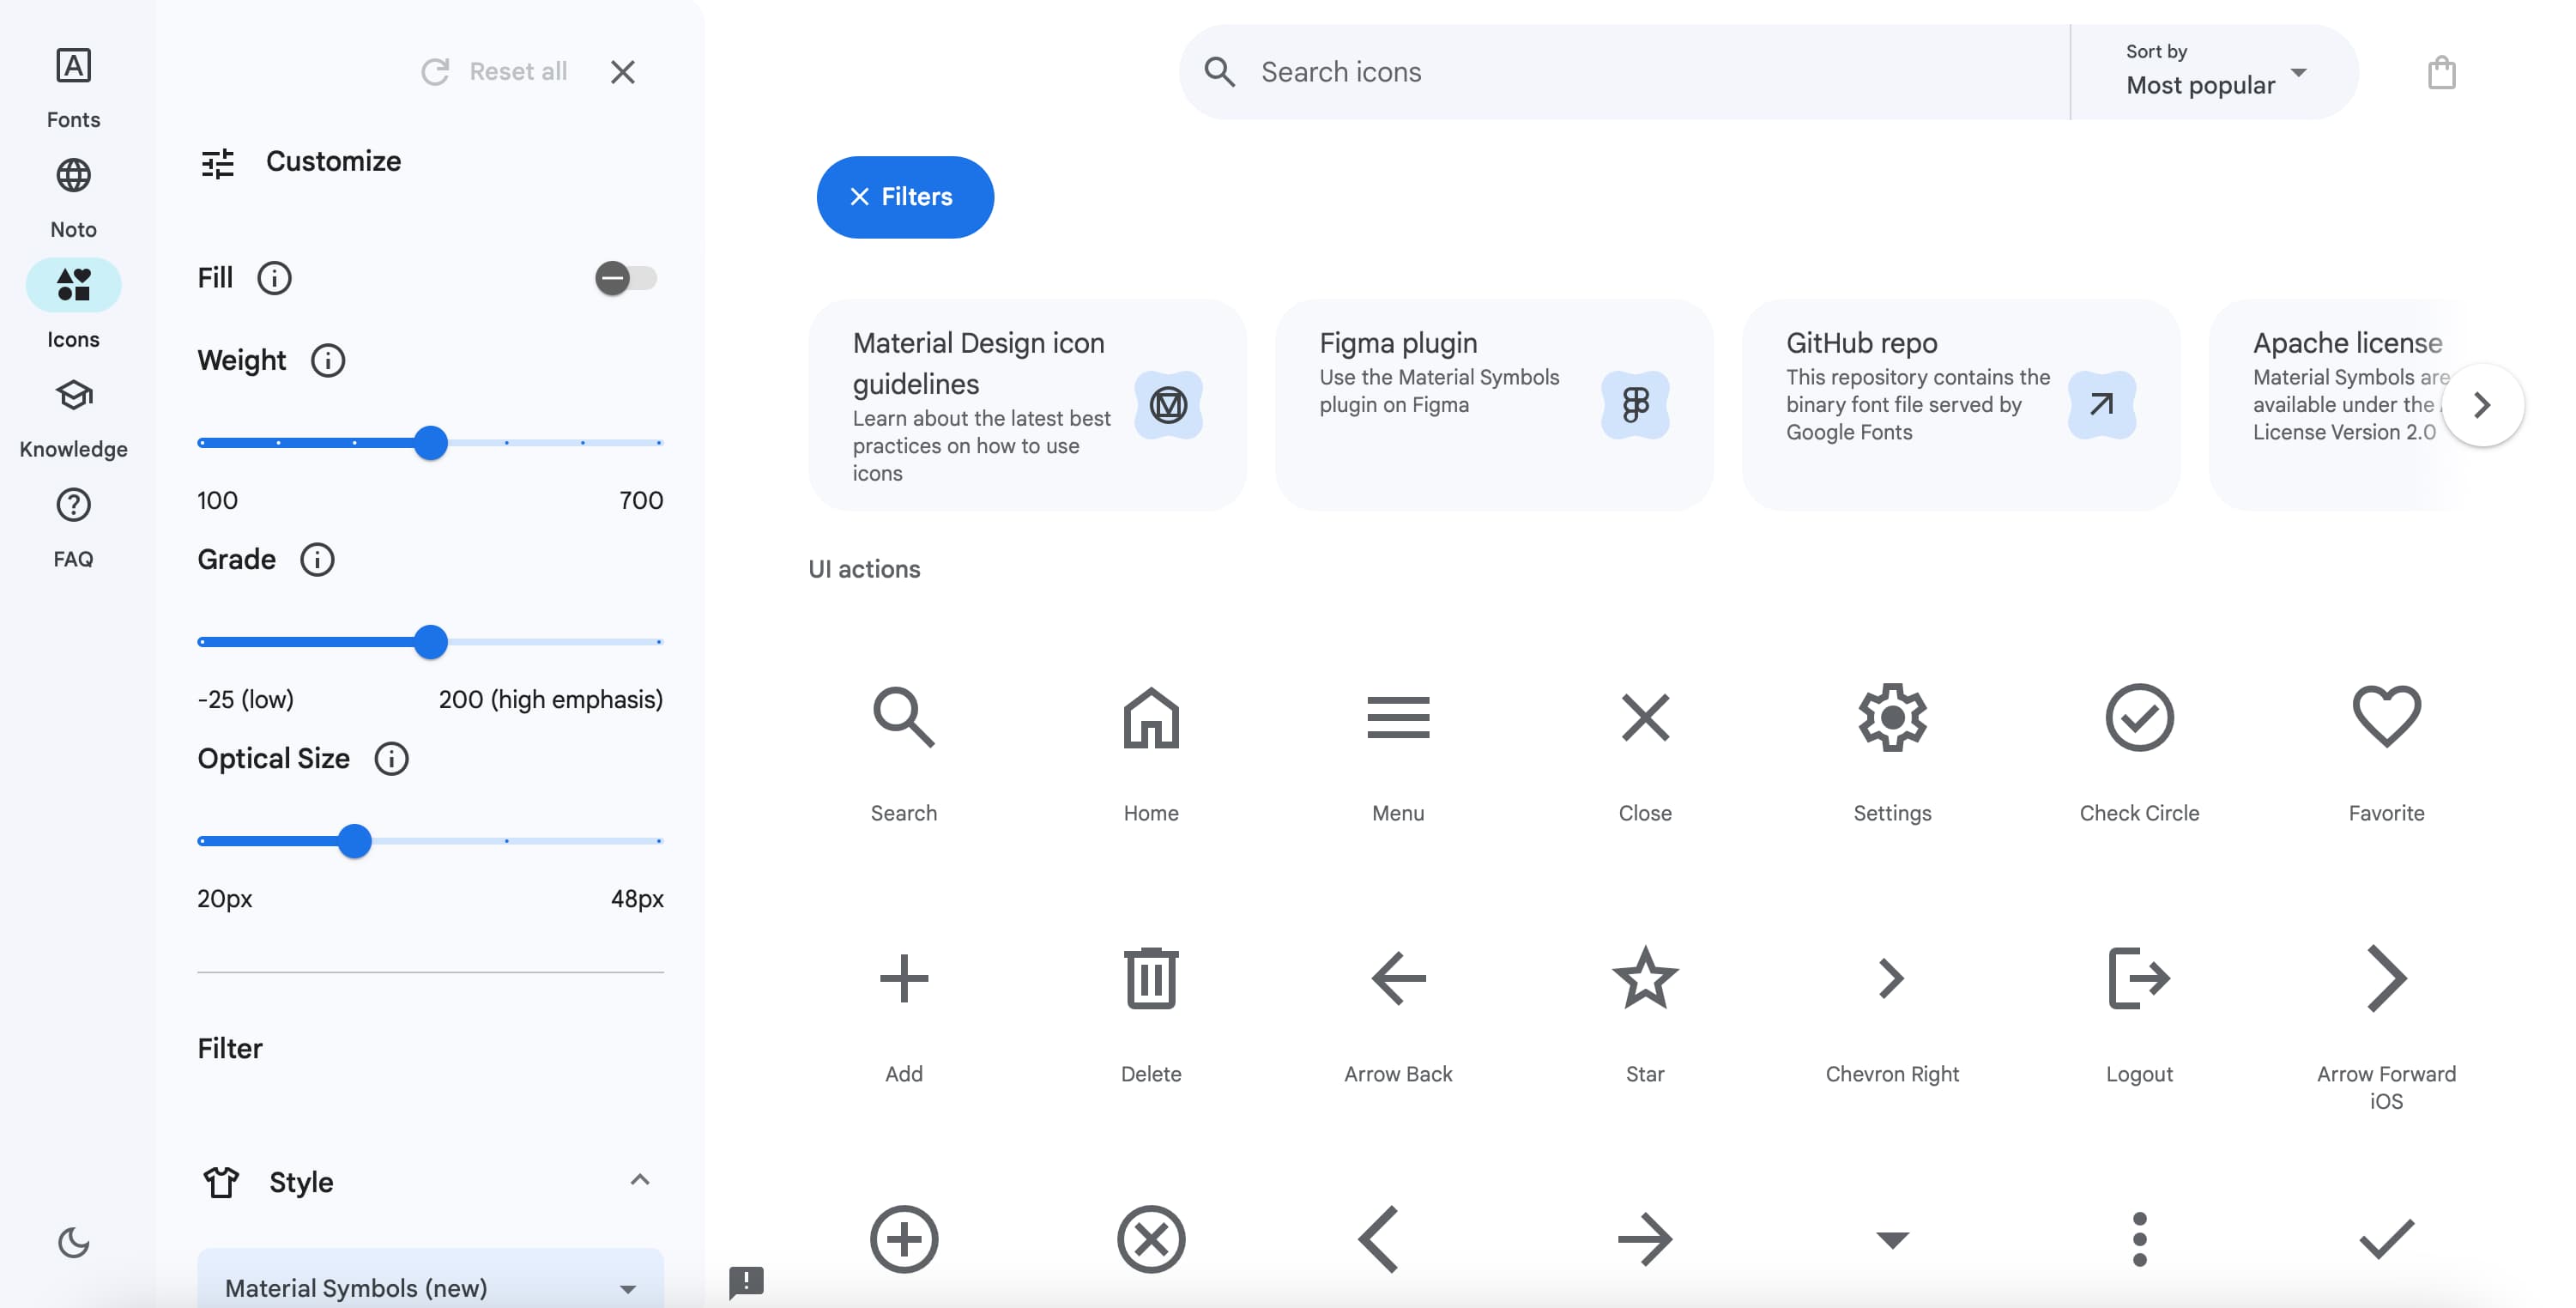Click the Check Circle icon
Viewport: 2576px width, 1308px height.
pos(2138,717)
